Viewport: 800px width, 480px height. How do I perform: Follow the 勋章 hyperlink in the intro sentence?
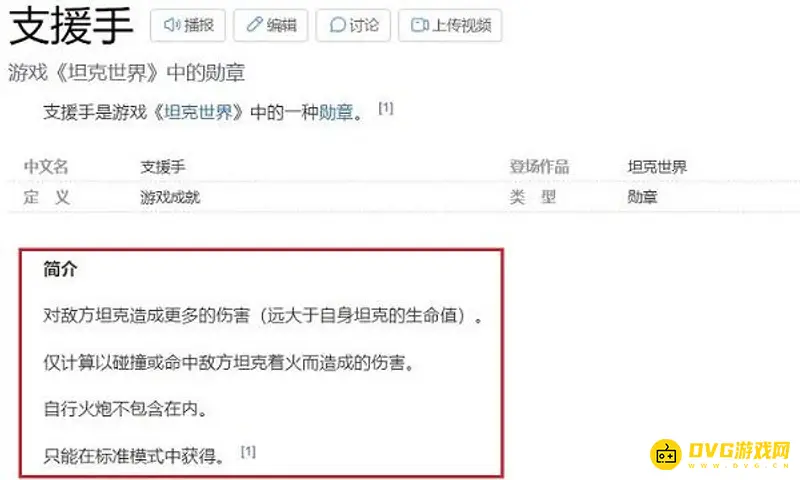click(x=336, y=112)
